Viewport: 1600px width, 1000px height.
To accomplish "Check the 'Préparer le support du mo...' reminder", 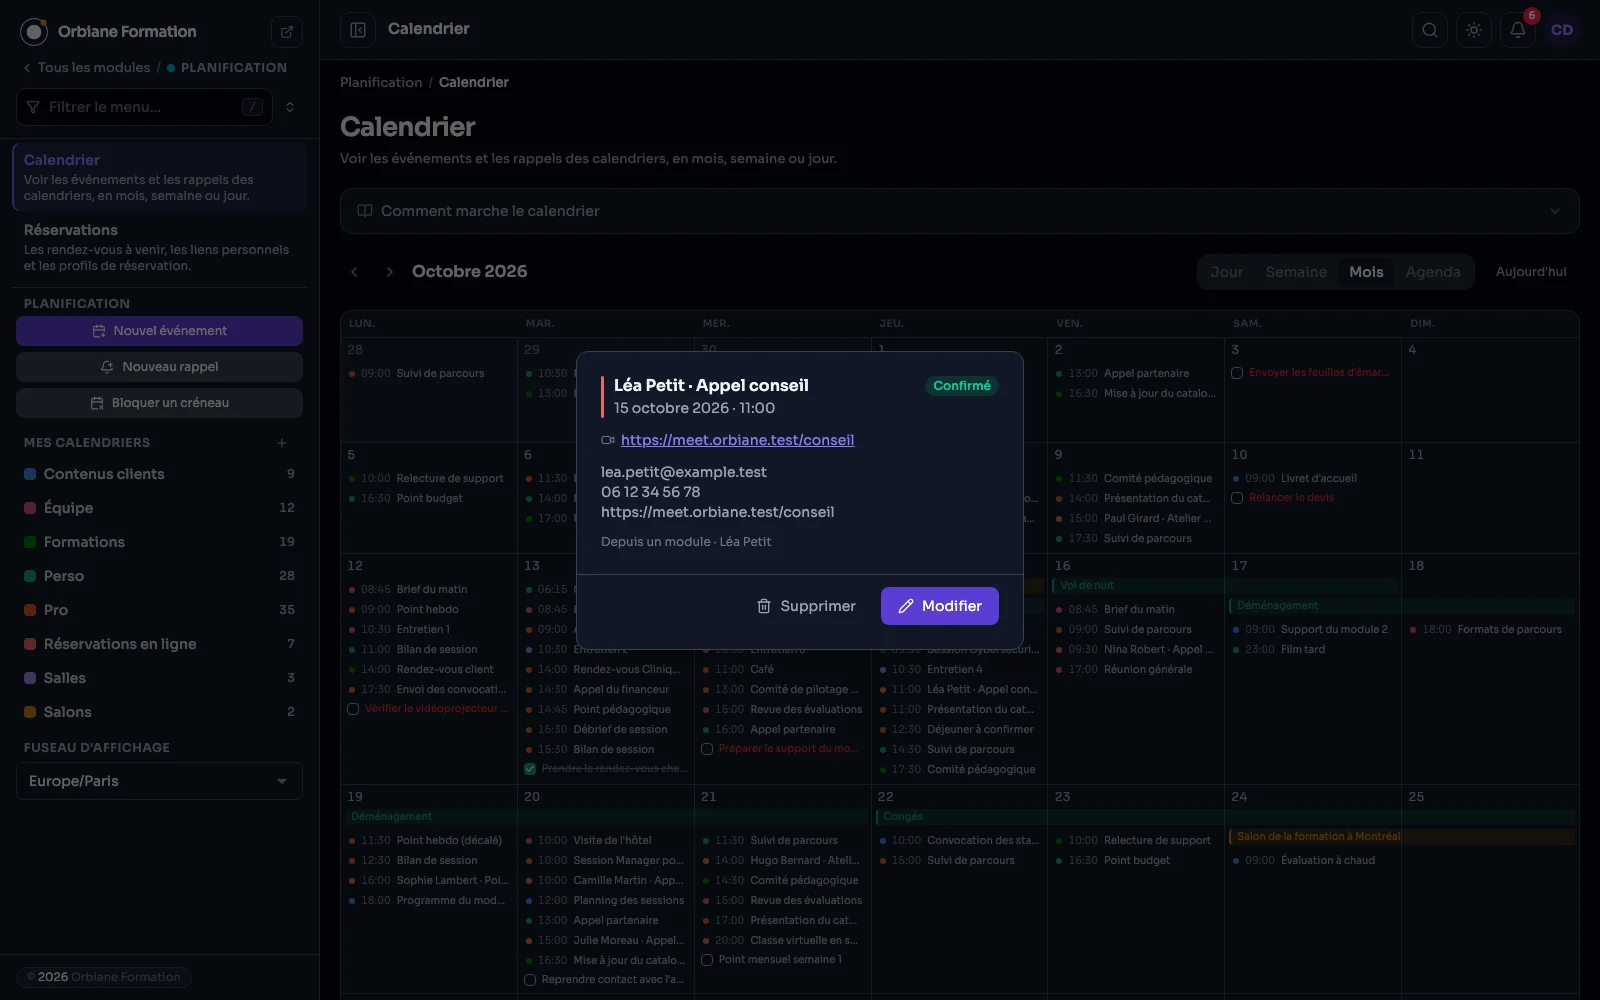I will click(x=707, y=749).
